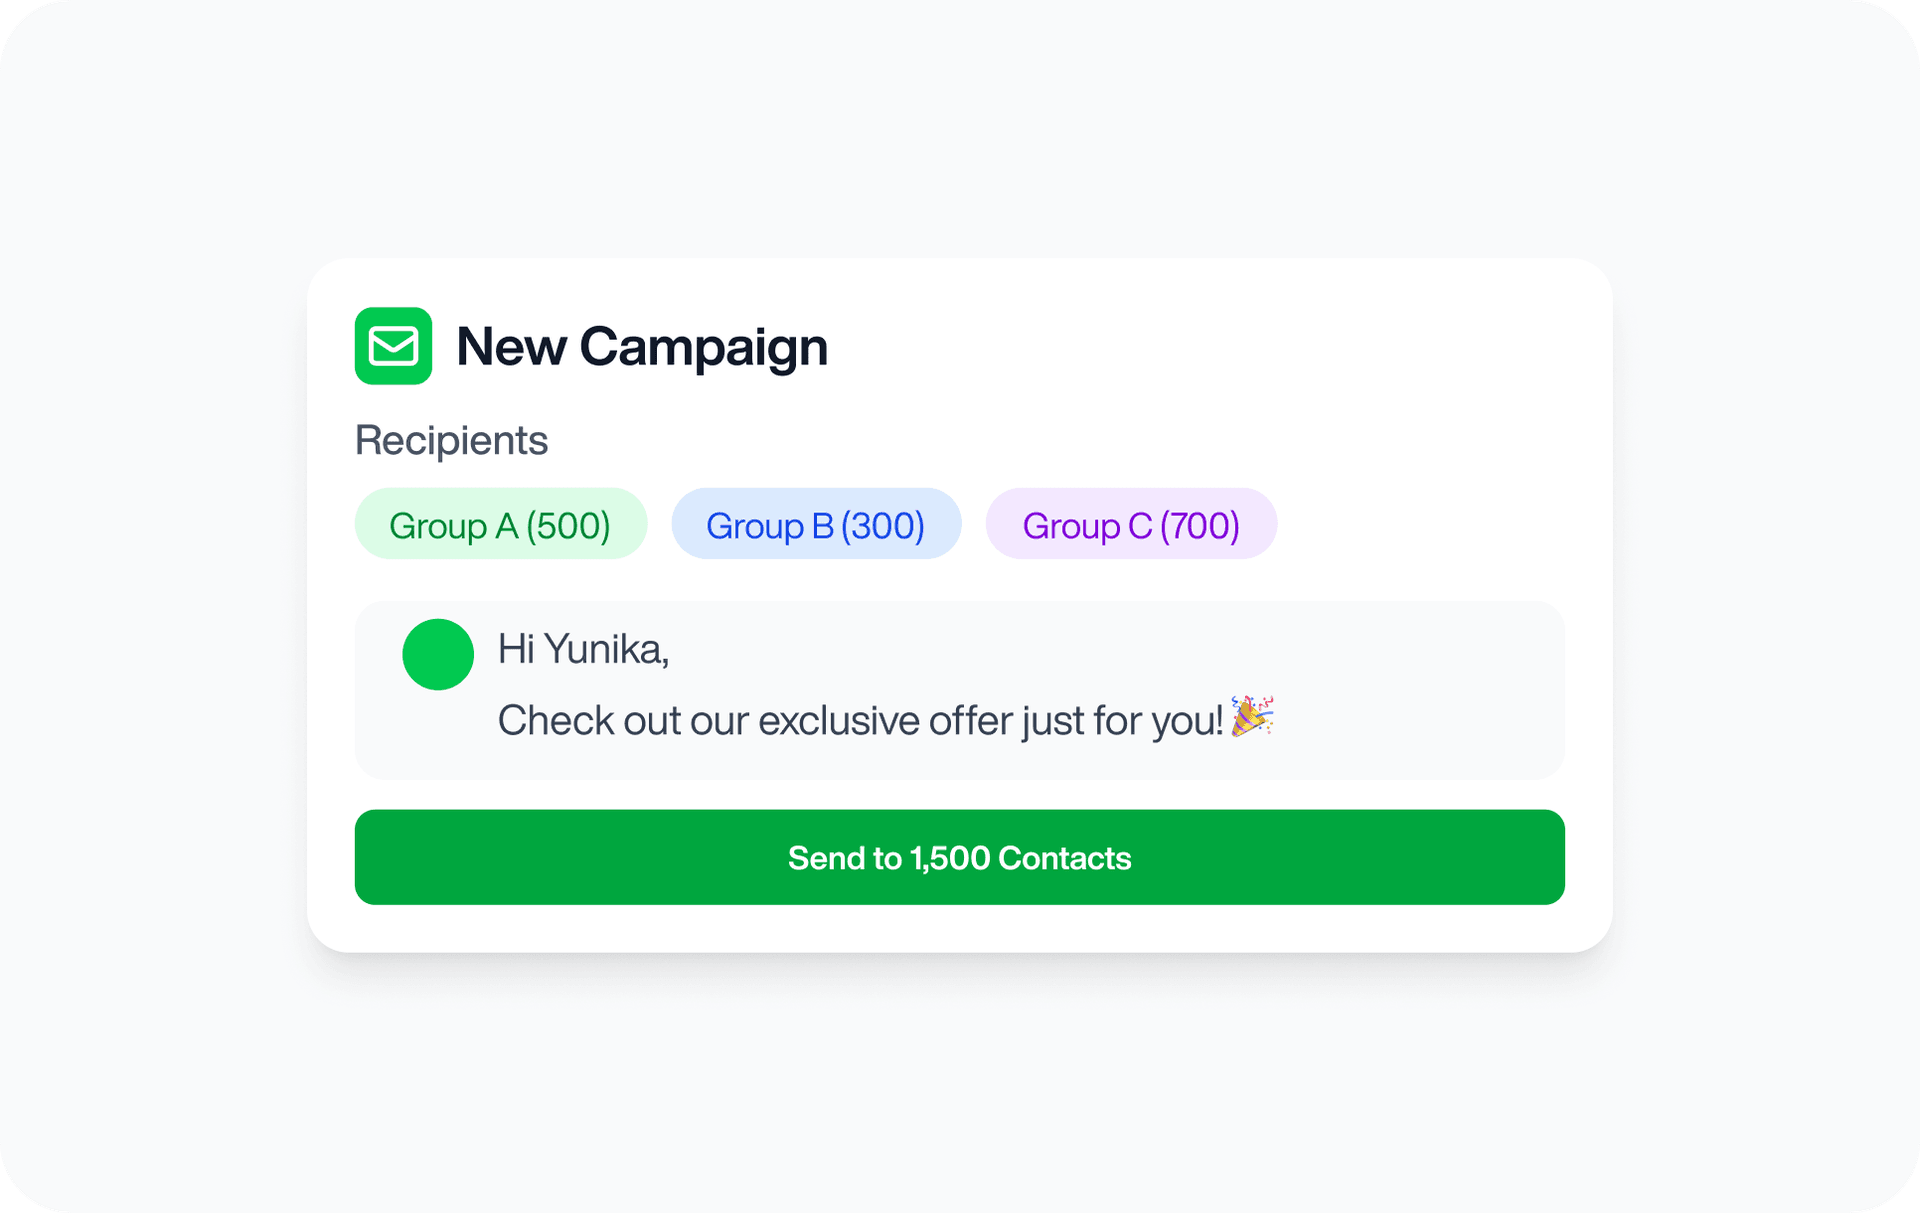Image resolution: width=1920 pixels, height=1213 pixels.
Task: Select the Group B (300) recipient chip
Action: 816,524
